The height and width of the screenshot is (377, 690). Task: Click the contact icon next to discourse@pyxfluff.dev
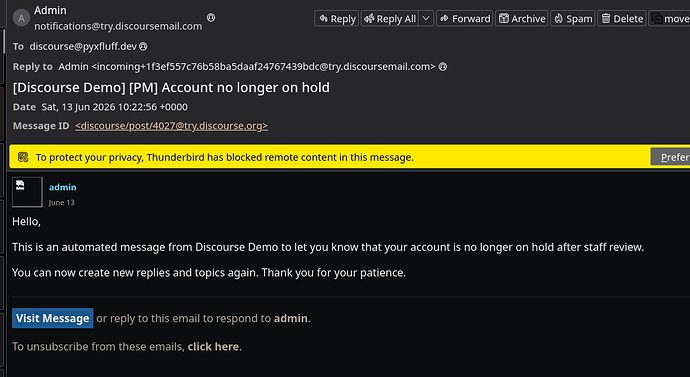click(143, 46)
